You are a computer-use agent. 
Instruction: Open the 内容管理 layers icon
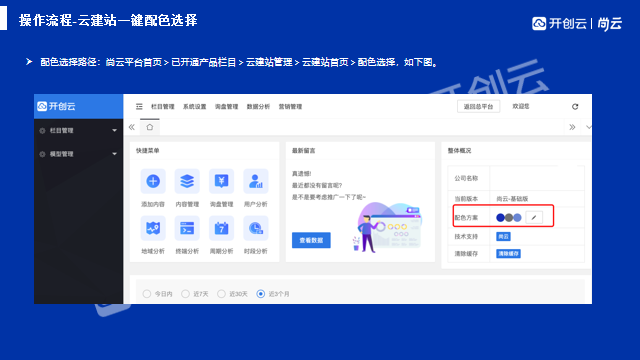point(187,181)
